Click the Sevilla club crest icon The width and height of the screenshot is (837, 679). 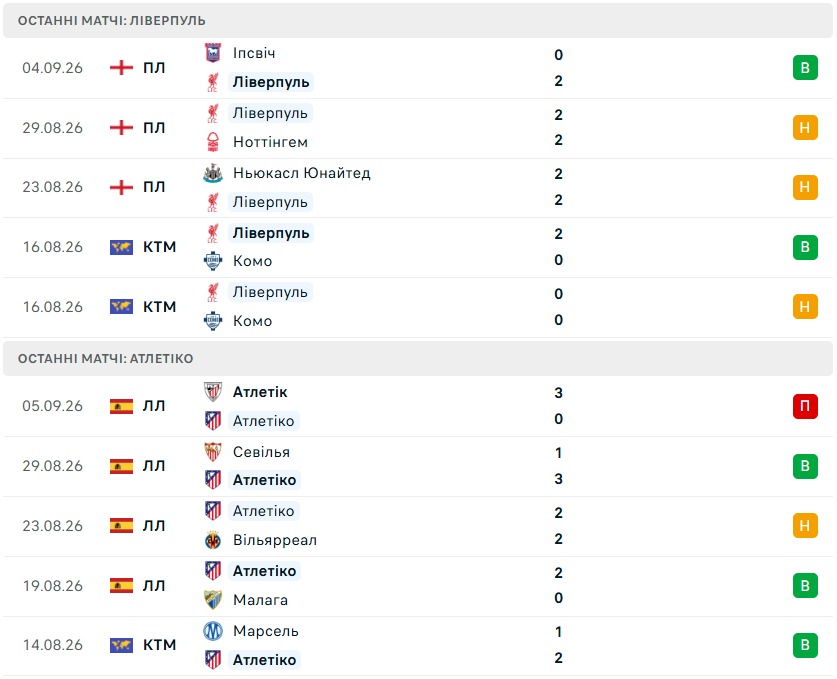pyautogui.click(x=213, y=452)
